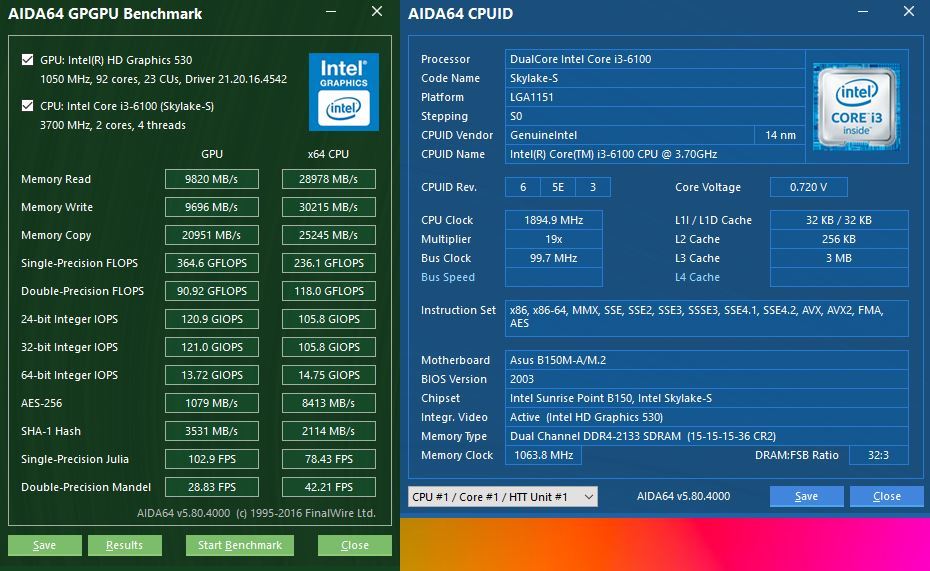The height and width of the screenshot is (571, 930).
Task: Open the Results button in GPGPU Benchmark
Action: 124,545
